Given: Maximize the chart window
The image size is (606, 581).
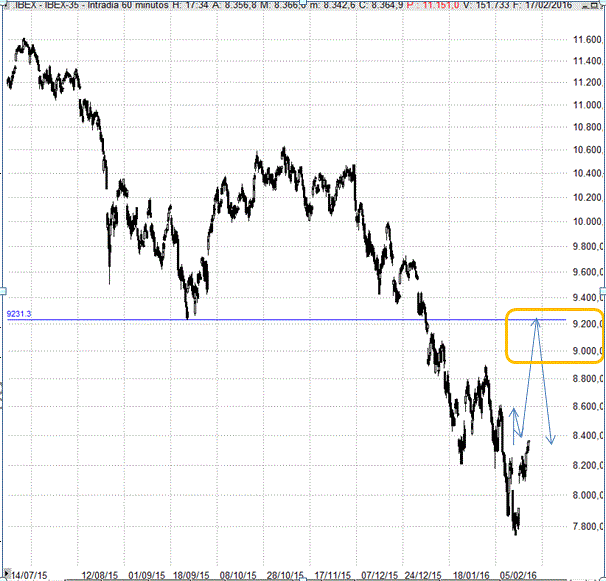Looking at the screenshot, I should click(594, 5).
